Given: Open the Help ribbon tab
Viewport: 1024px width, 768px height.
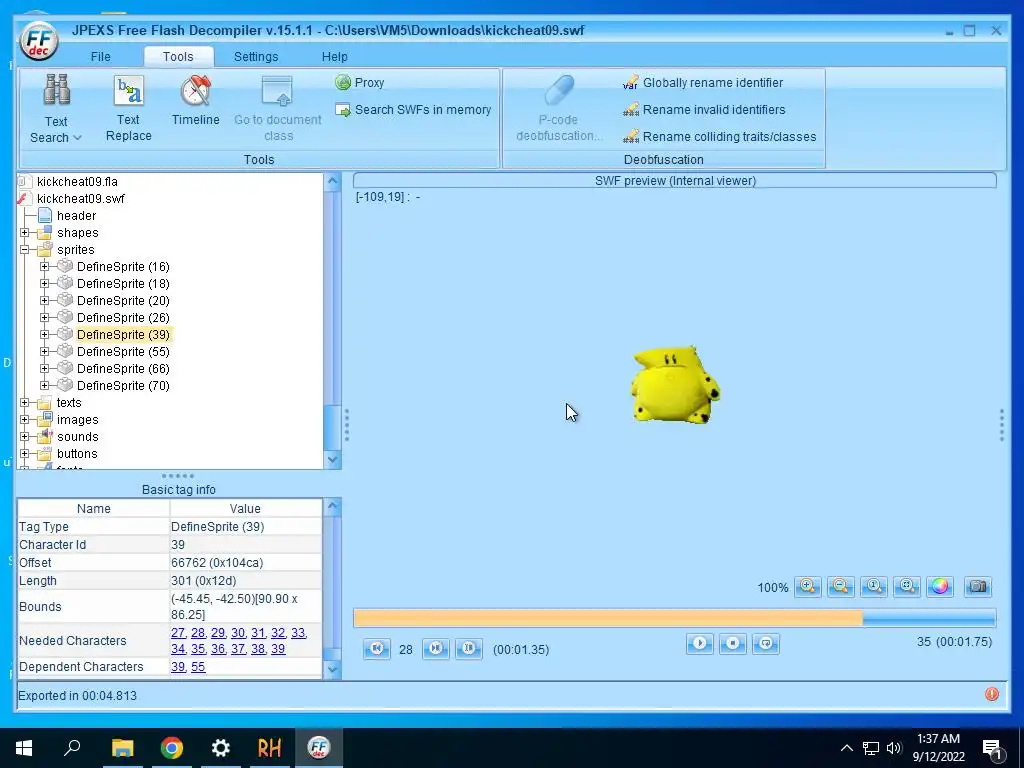Looking at the screenshot, I should (x=334, y=57).
